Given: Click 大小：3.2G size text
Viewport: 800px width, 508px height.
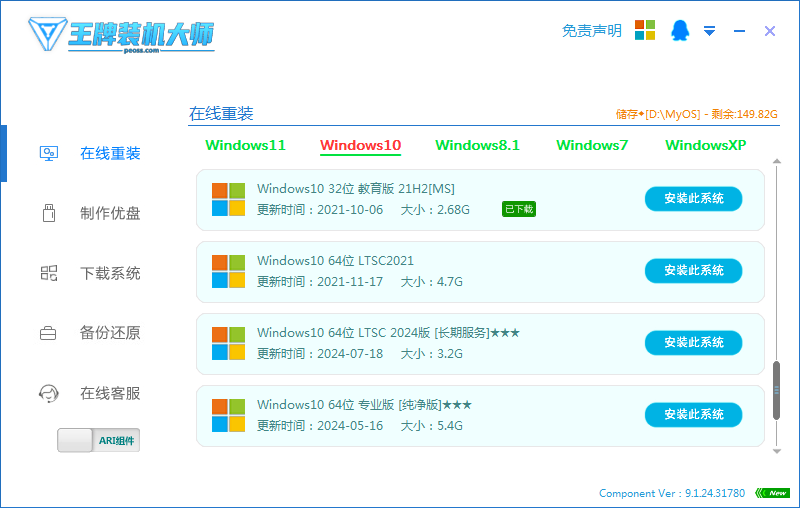Looking at the screenshot, I should click(432, 353).
